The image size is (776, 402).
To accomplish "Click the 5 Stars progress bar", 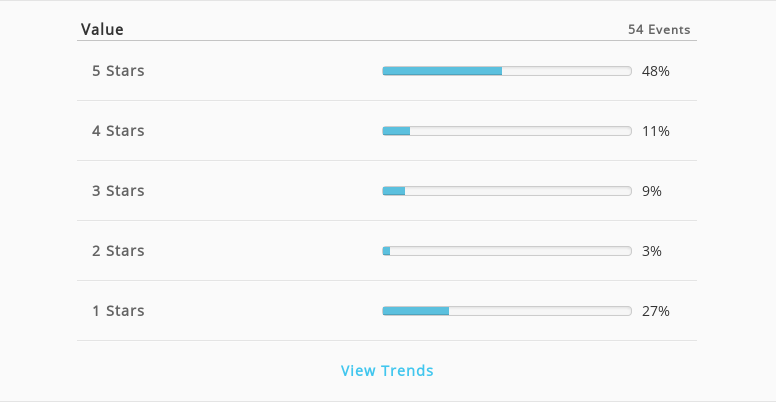I will coord(507,71).
